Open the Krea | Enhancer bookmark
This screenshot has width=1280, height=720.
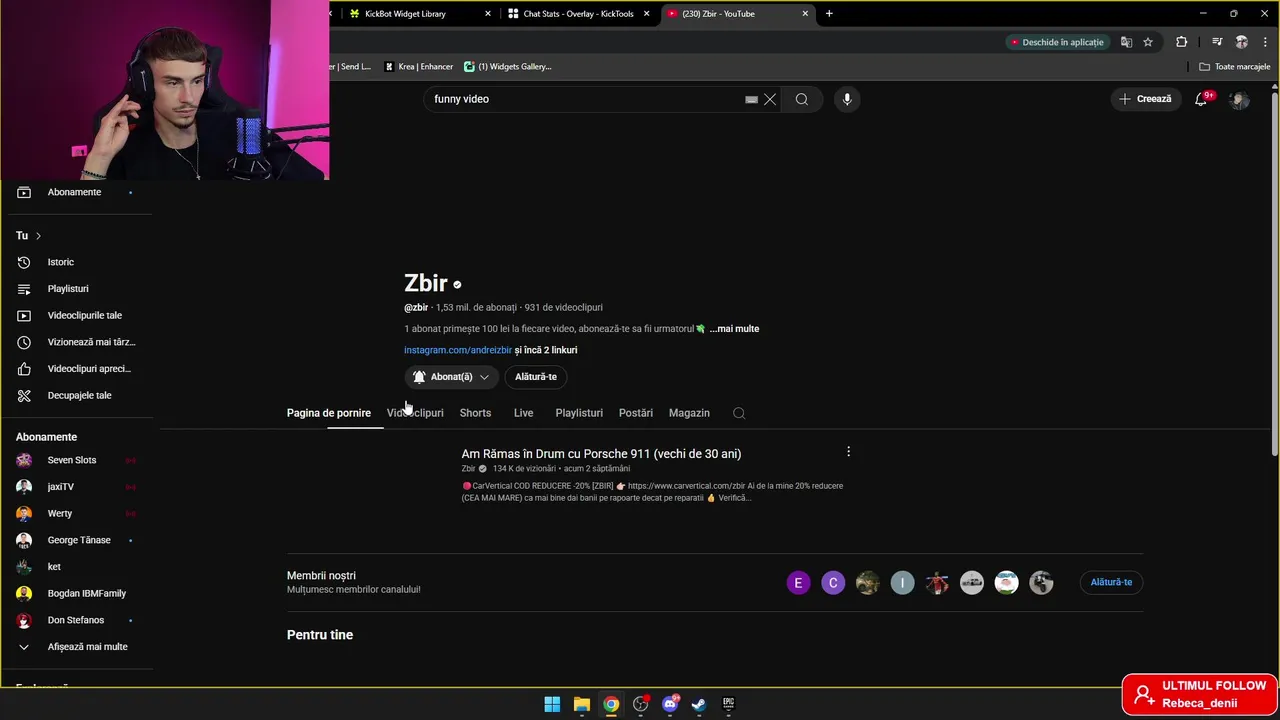(x=419, y=67)
